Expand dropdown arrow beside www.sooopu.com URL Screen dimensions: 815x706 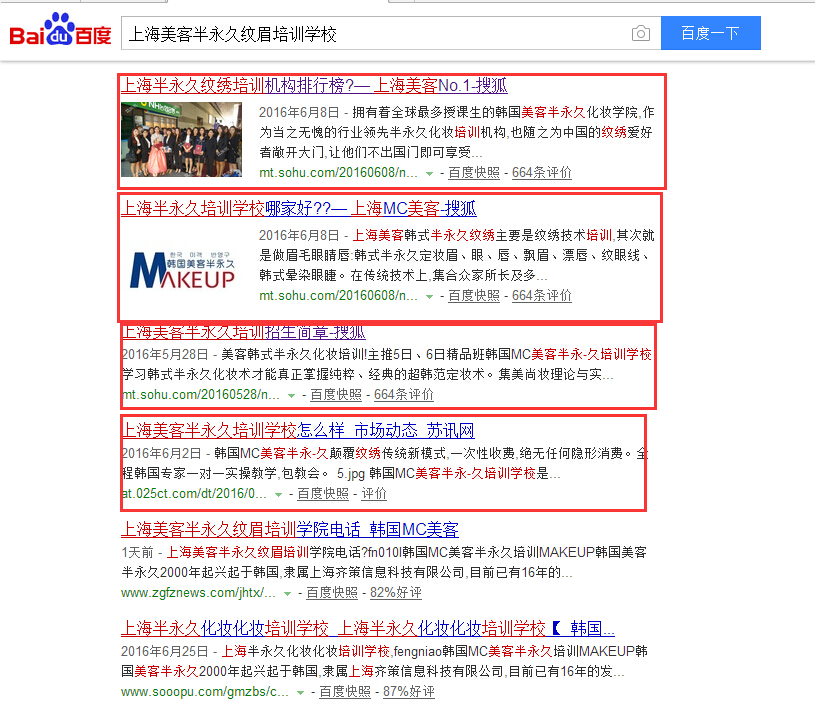click(x=300, y=692)
